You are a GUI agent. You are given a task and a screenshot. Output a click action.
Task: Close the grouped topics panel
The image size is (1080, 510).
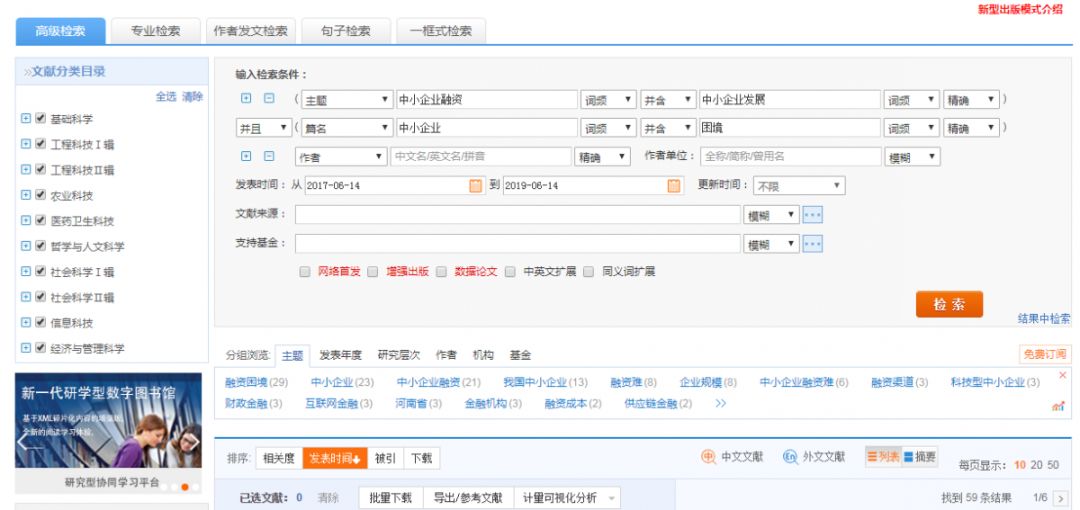click(x=1063, y=374)
